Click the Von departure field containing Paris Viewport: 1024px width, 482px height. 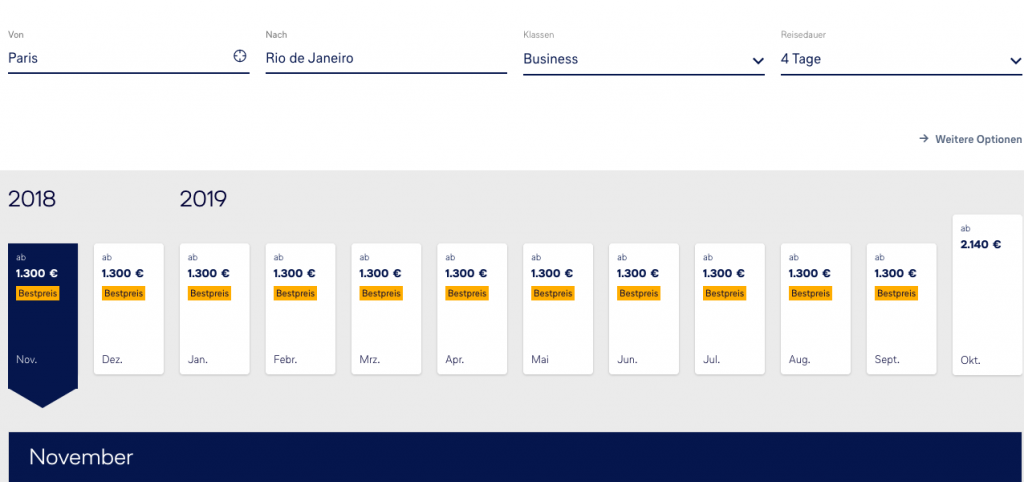pyautogui.click(x=115, y=58)
